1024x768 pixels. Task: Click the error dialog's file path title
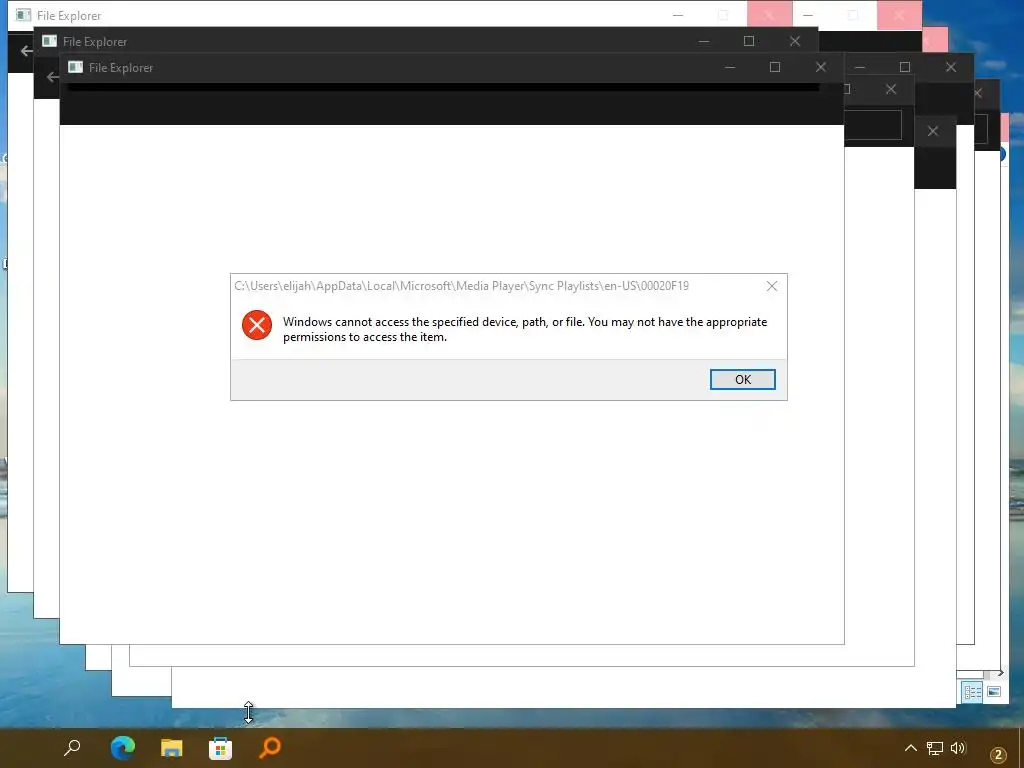point(461,285)
